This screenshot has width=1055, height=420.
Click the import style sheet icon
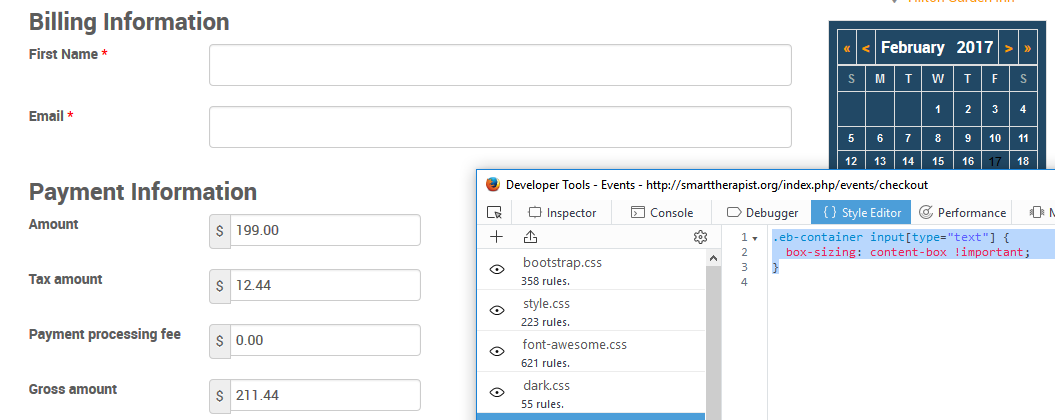pyautogui.click(x=530, y=237)
